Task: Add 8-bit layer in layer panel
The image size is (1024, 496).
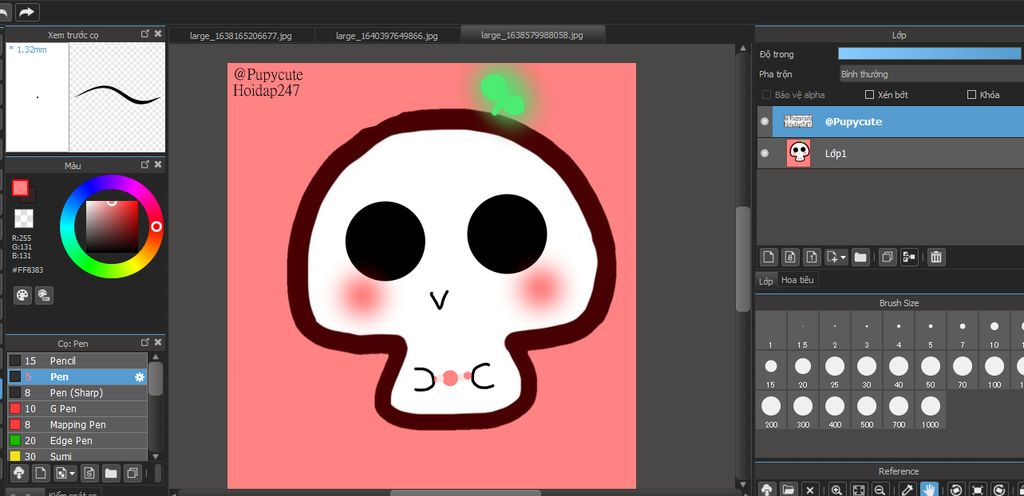Action: tap(790, 257)
